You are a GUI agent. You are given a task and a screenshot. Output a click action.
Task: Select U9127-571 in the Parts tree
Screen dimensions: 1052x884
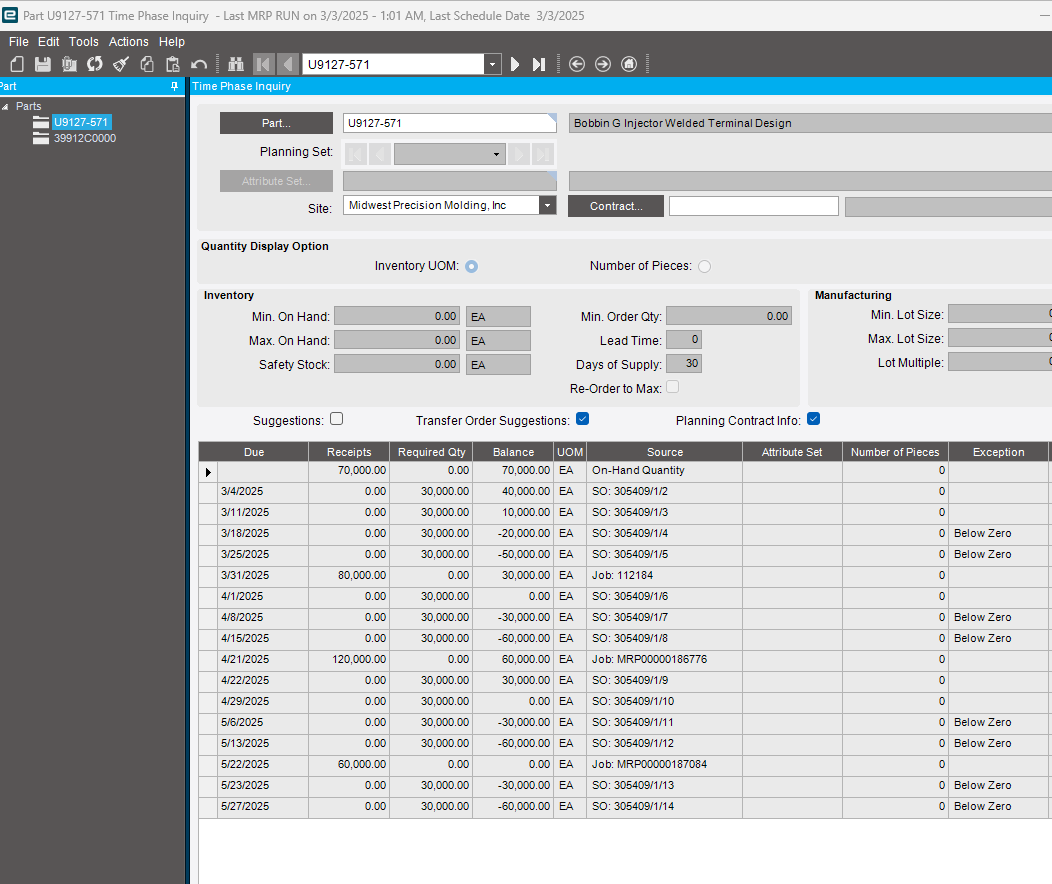[81, 122]
